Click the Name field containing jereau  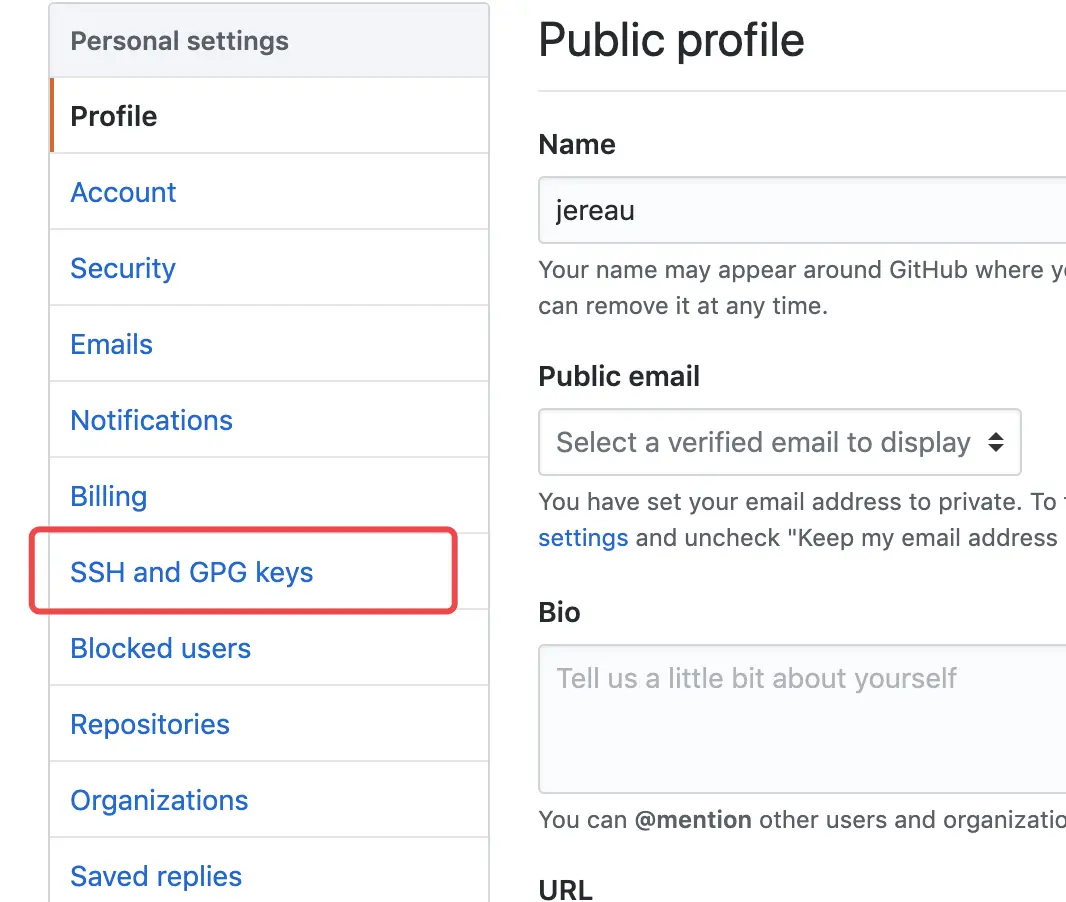[800, 210]
